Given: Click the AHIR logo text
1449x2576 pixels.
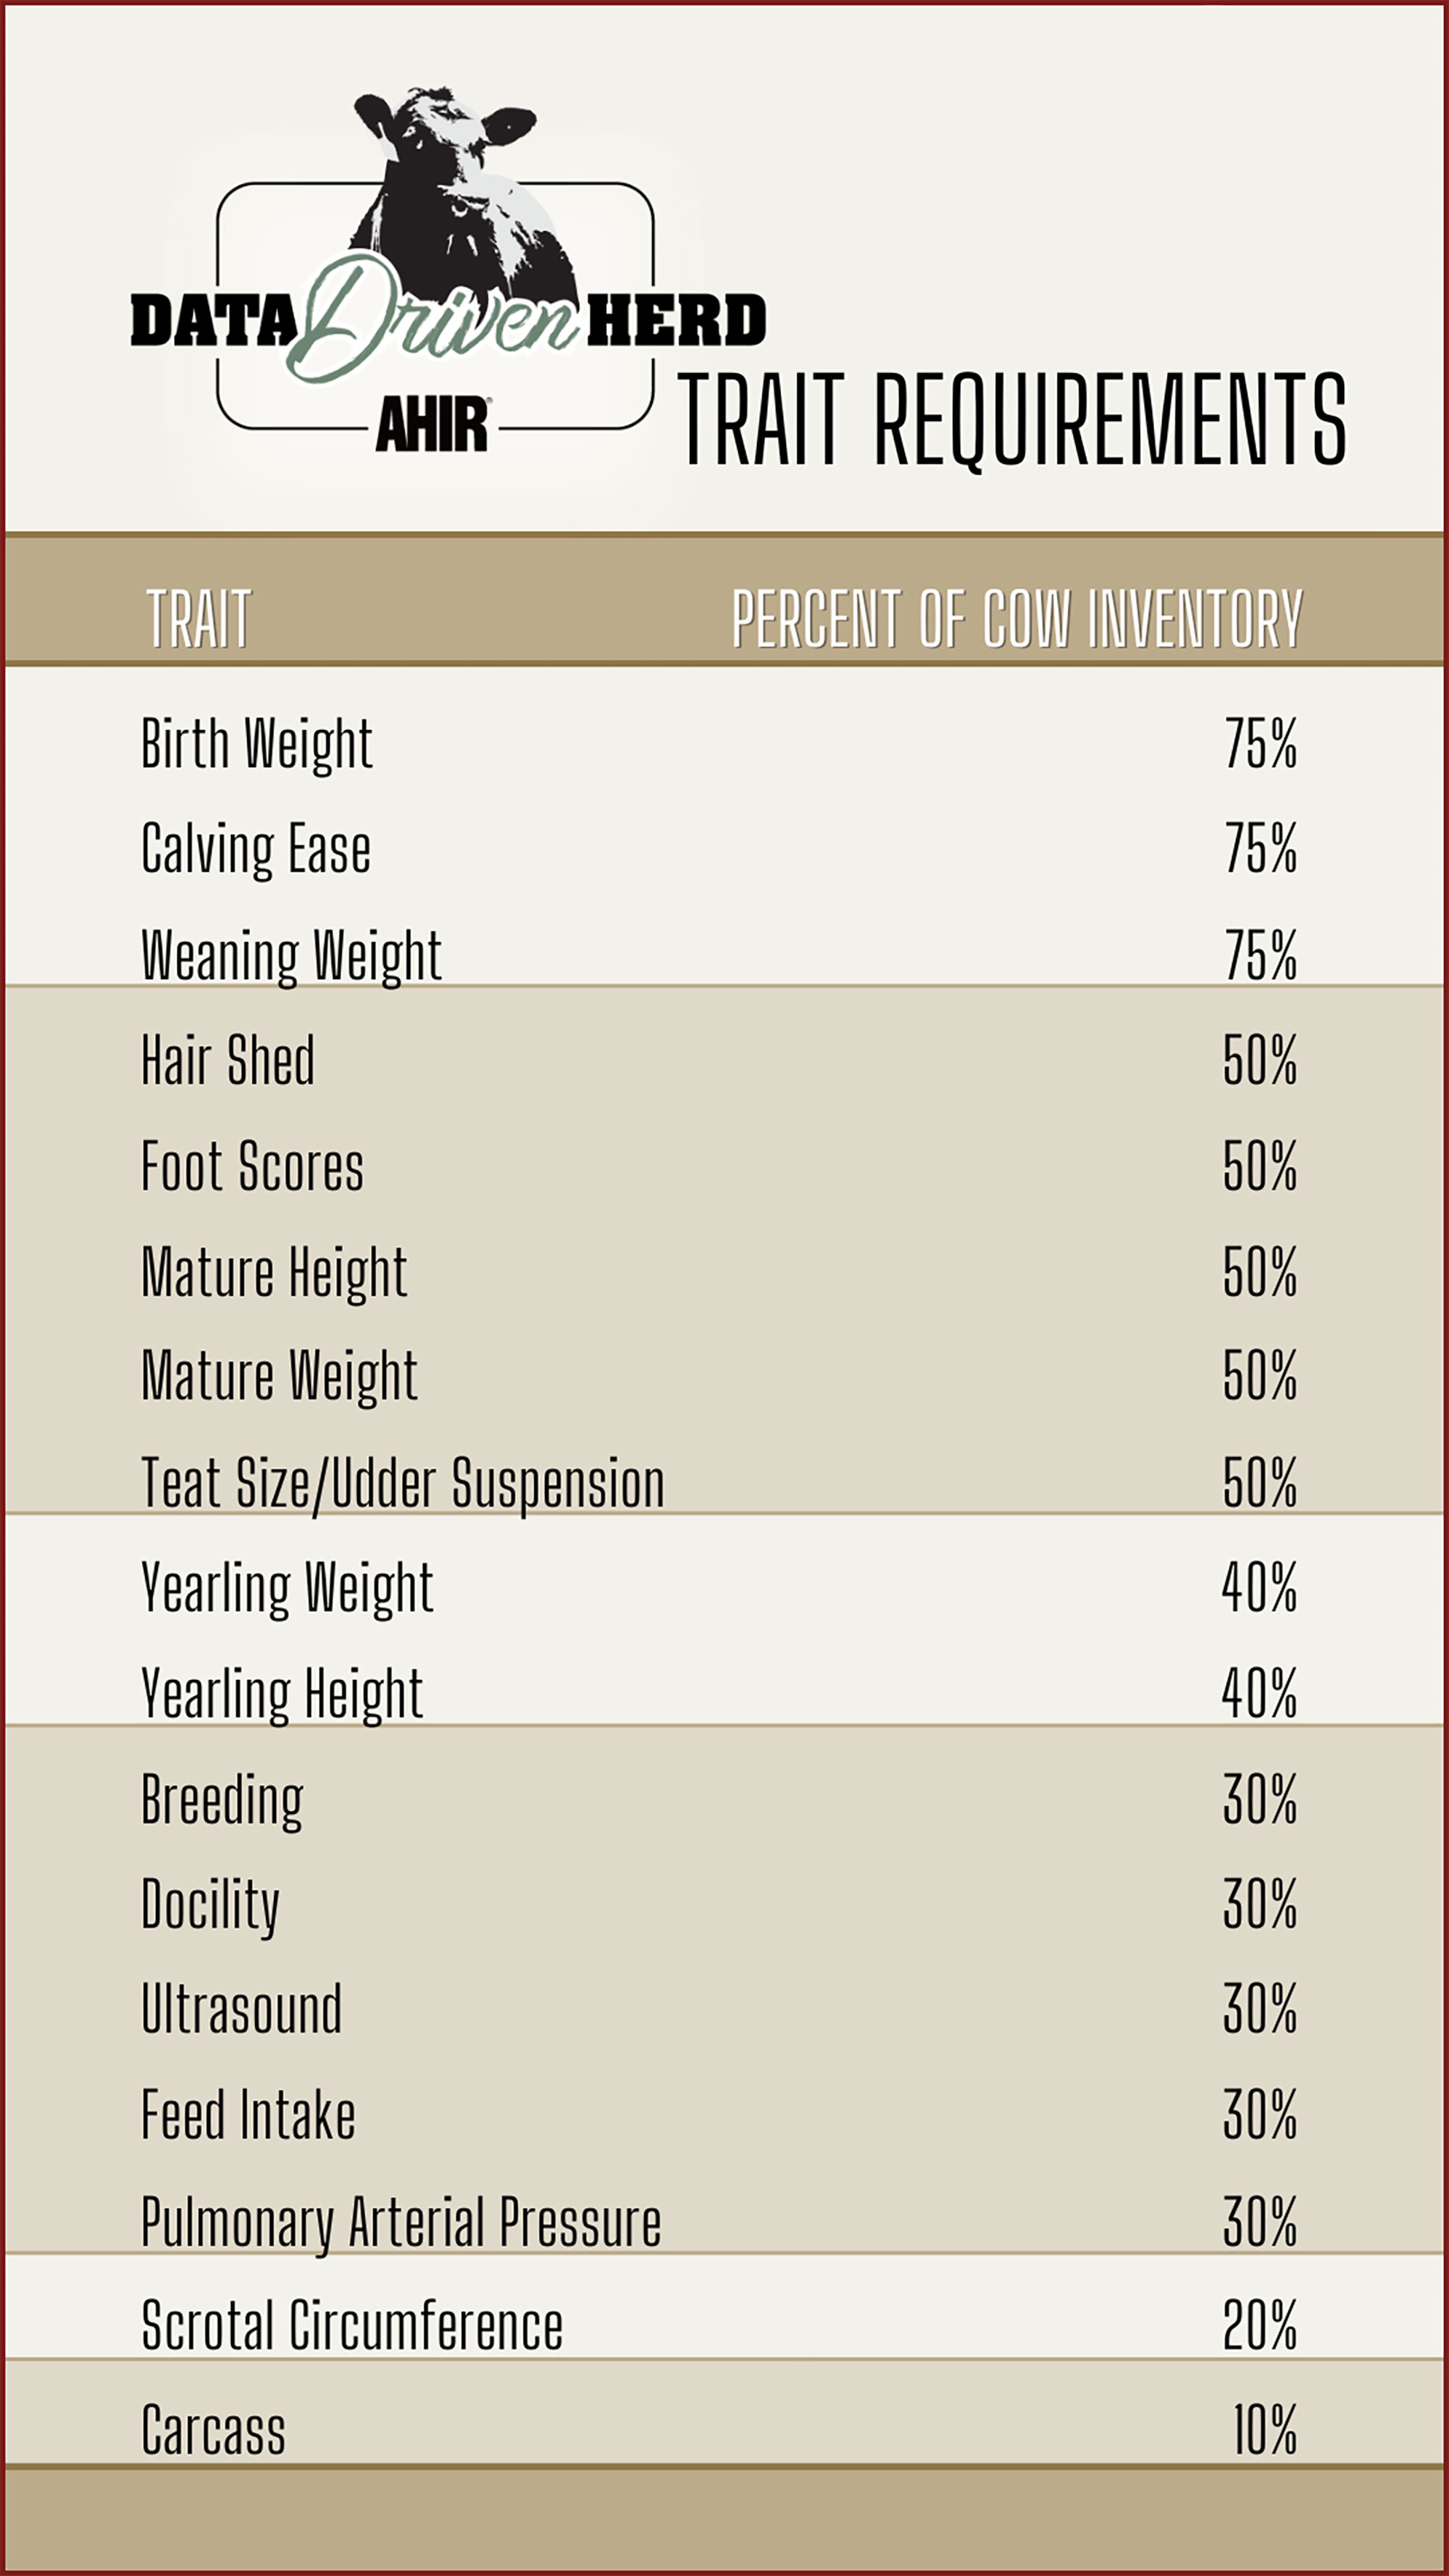Looking at the screenshot, I should [432, 425].
